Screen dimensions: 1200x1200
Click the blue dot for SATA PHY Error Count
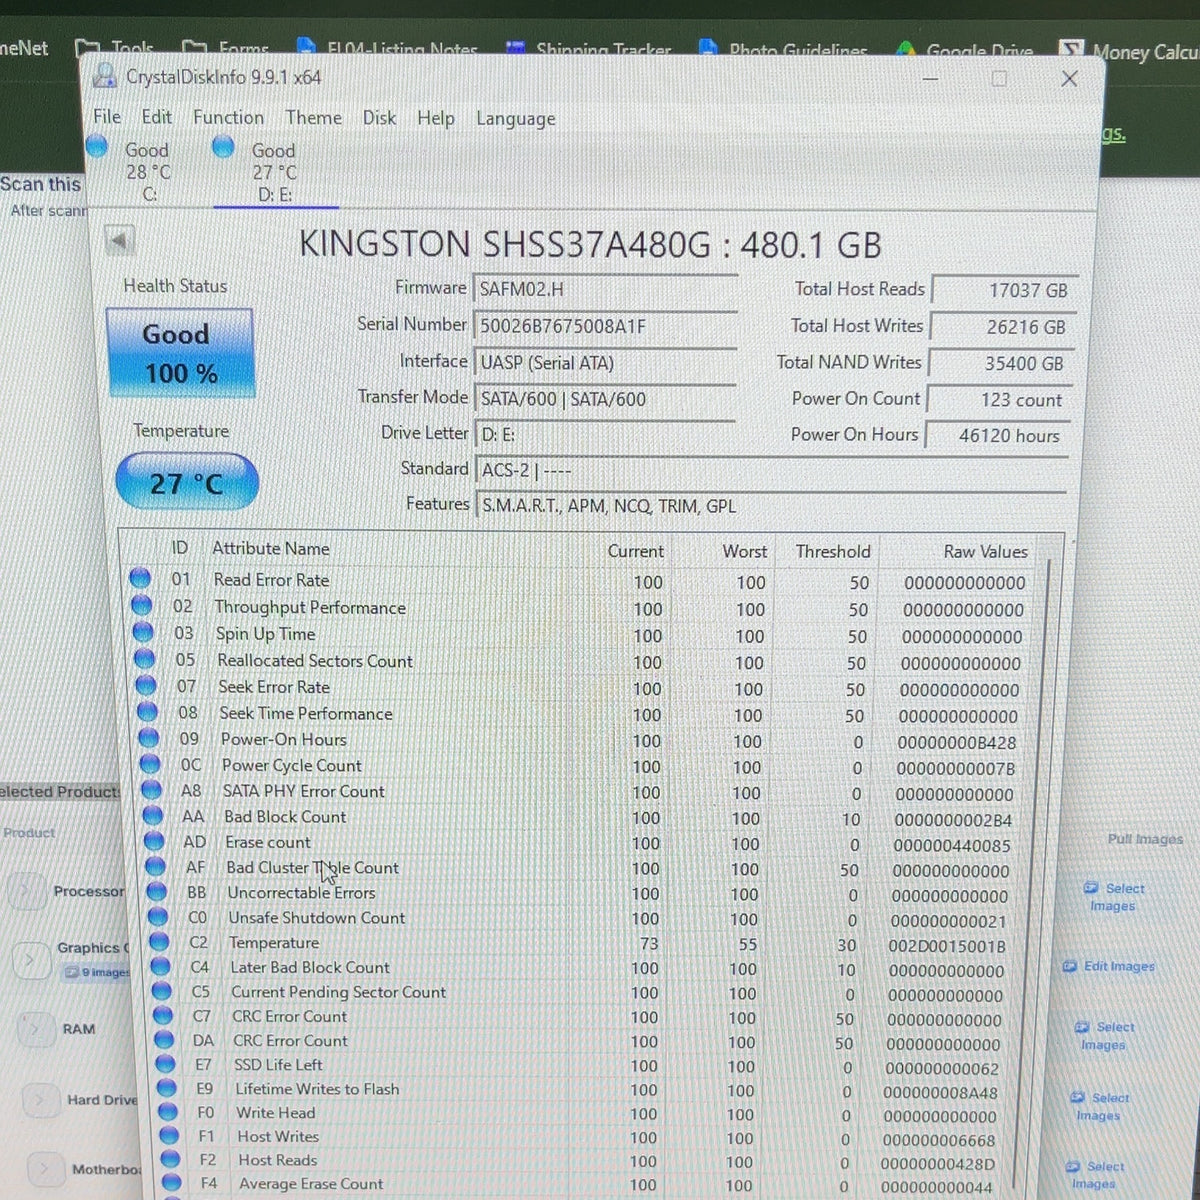[x=152, y=789]
